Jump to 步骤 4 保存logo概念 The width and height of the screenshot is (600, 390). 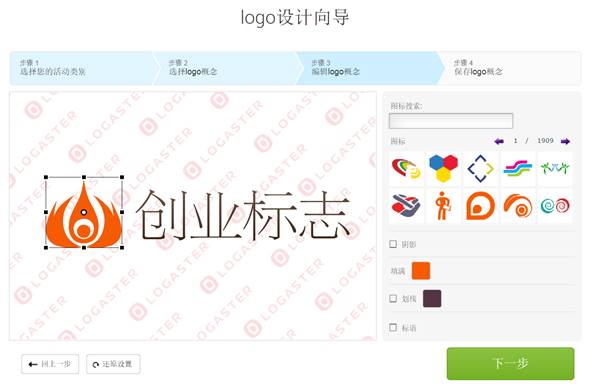tap(511, 68)
